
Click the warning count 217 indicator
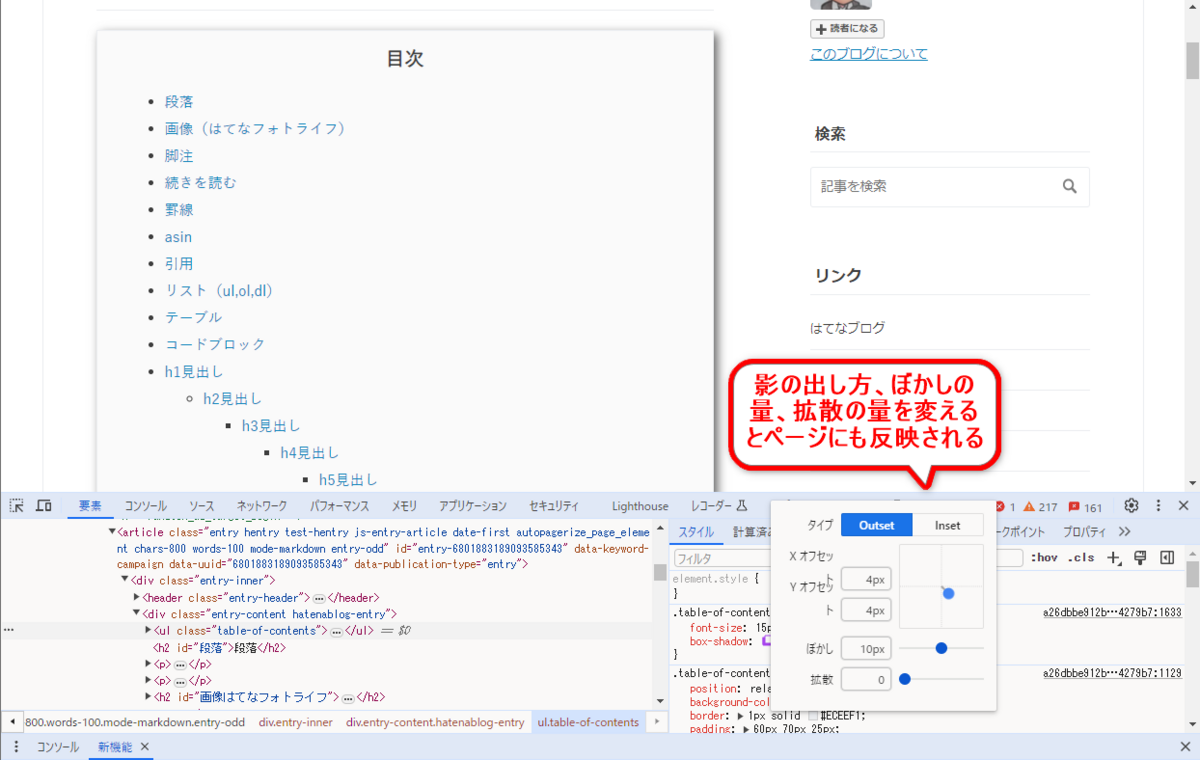coord(1040,507)
